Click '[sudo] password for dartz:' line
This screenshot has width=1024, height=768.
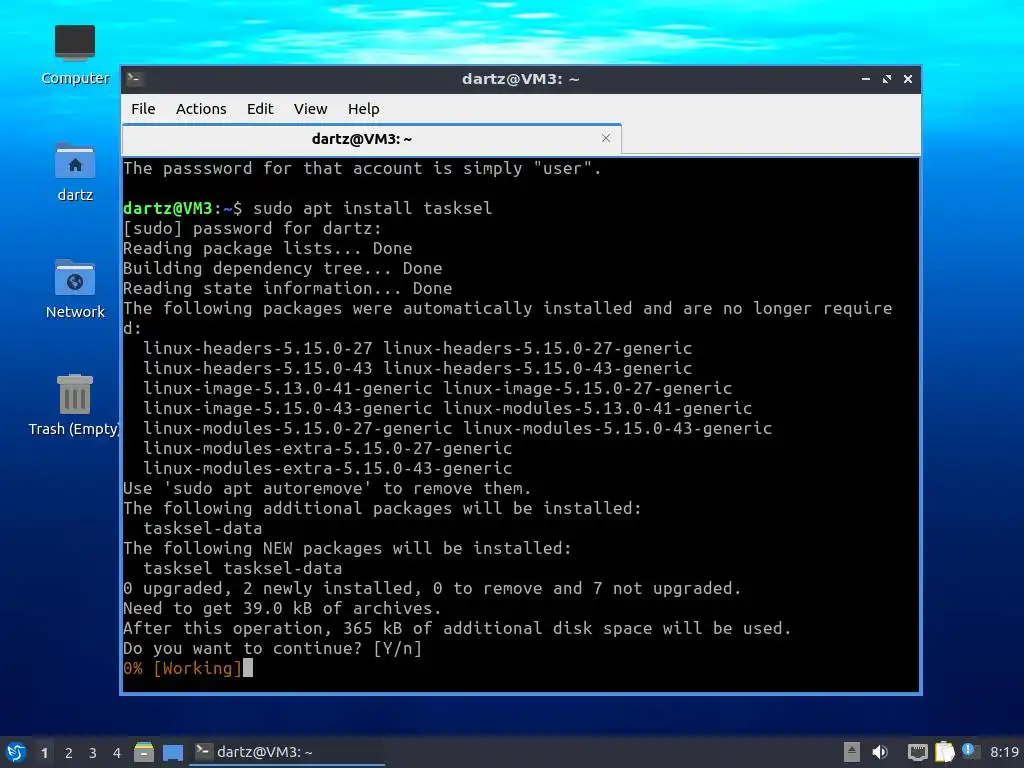pos(252,229)
